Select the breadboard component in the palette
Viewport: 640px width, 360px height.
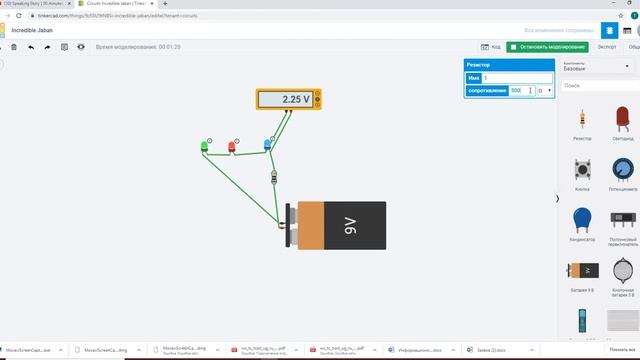click(x=623, y=321)
